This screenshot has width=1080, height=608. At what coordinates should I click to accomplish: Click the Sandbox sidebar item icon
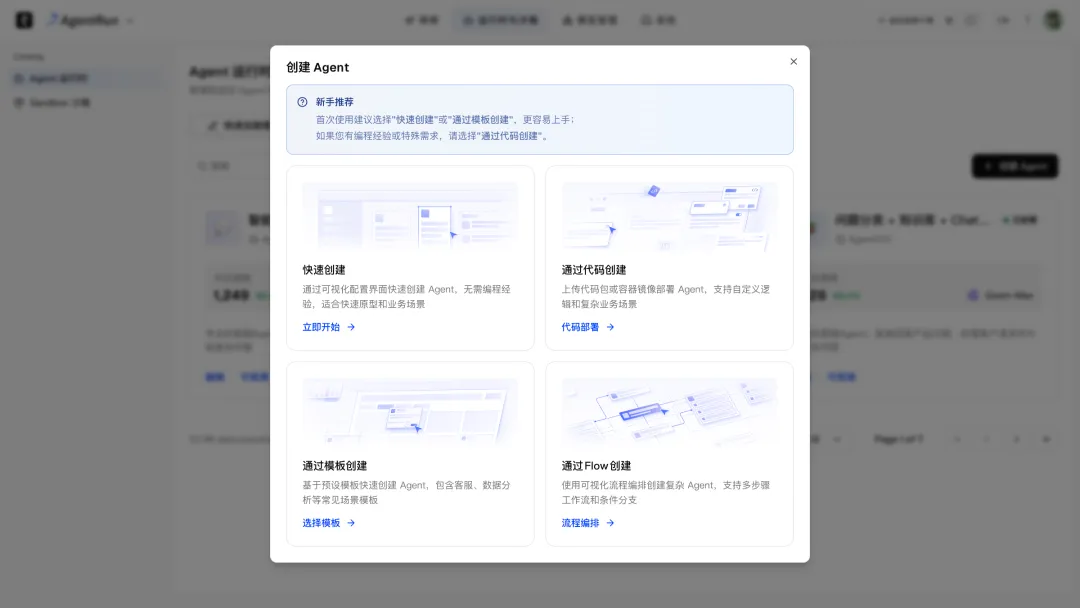pos(20,101)
